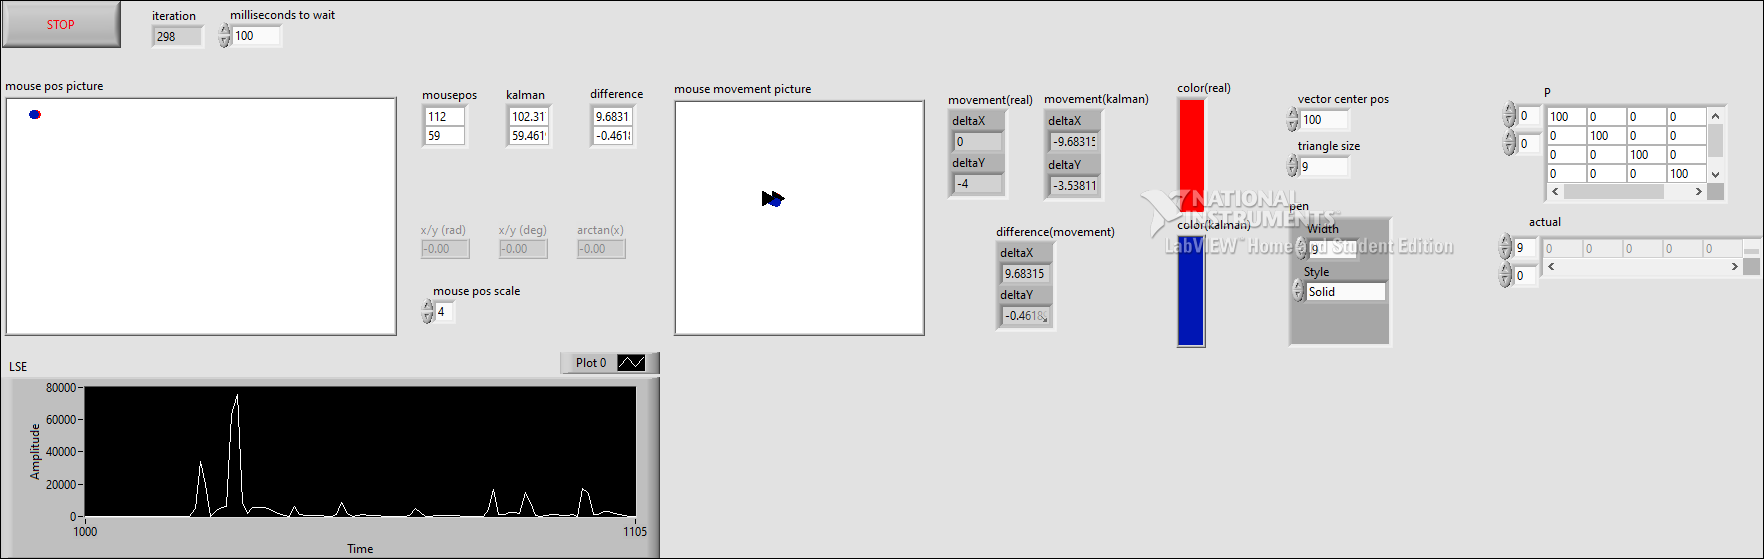Click the LSE chart x-axis minimum 1000

coord(85,532)
